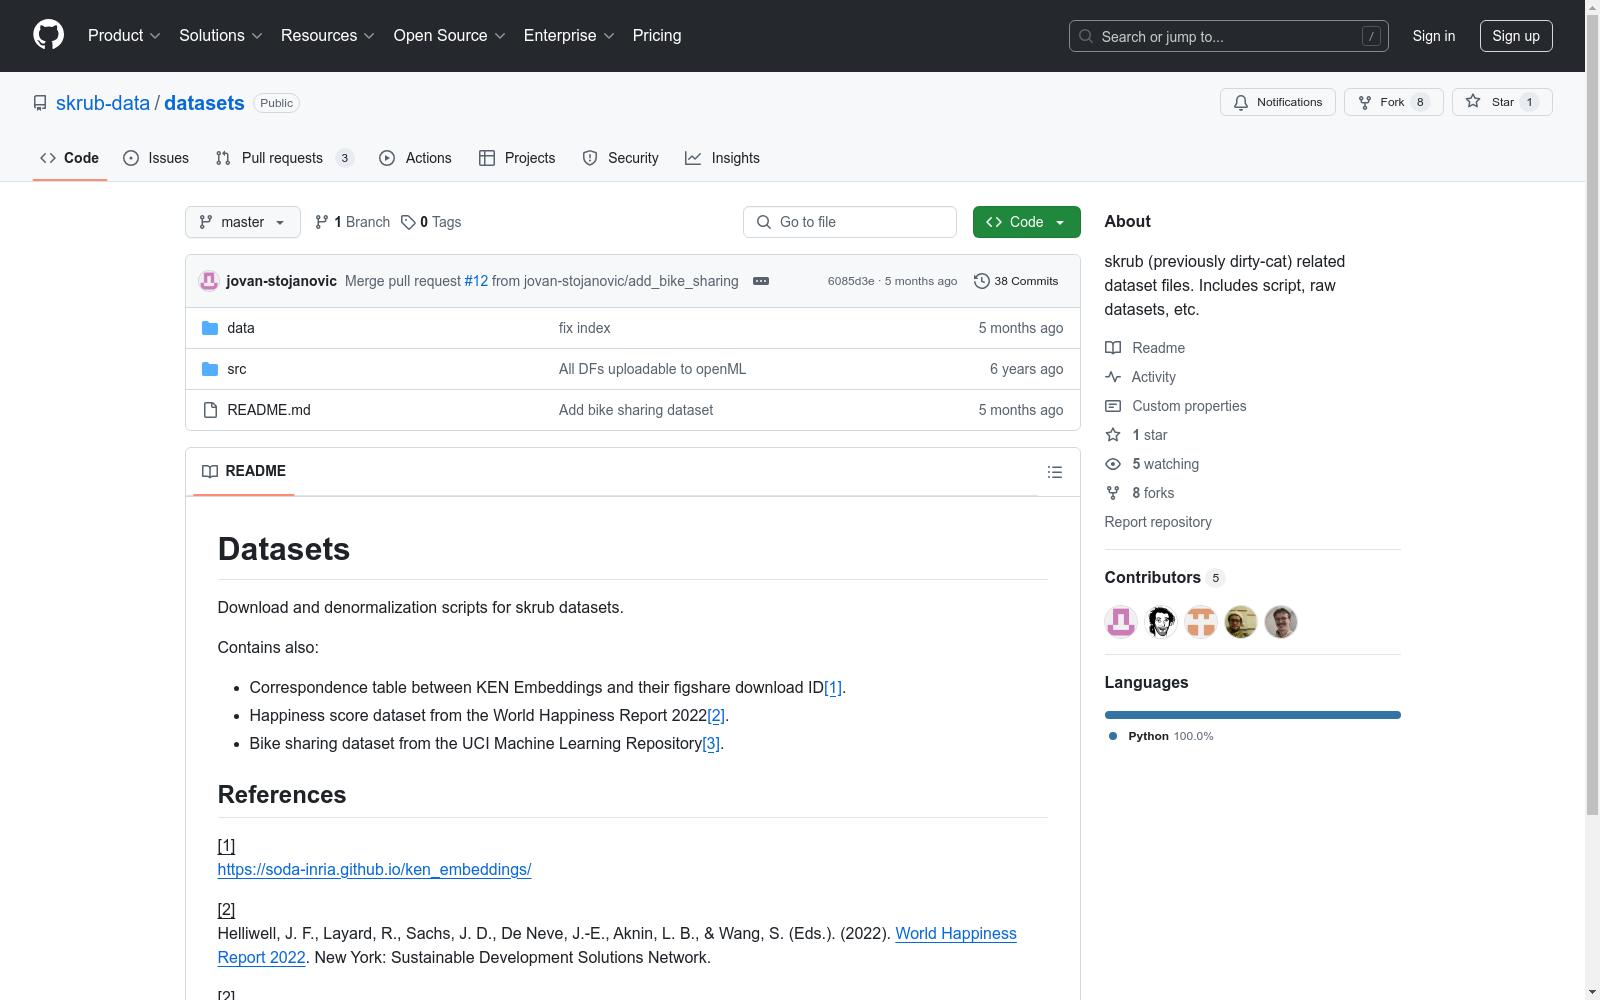
Task: Select the Code tab
Action: coord(70,158)
